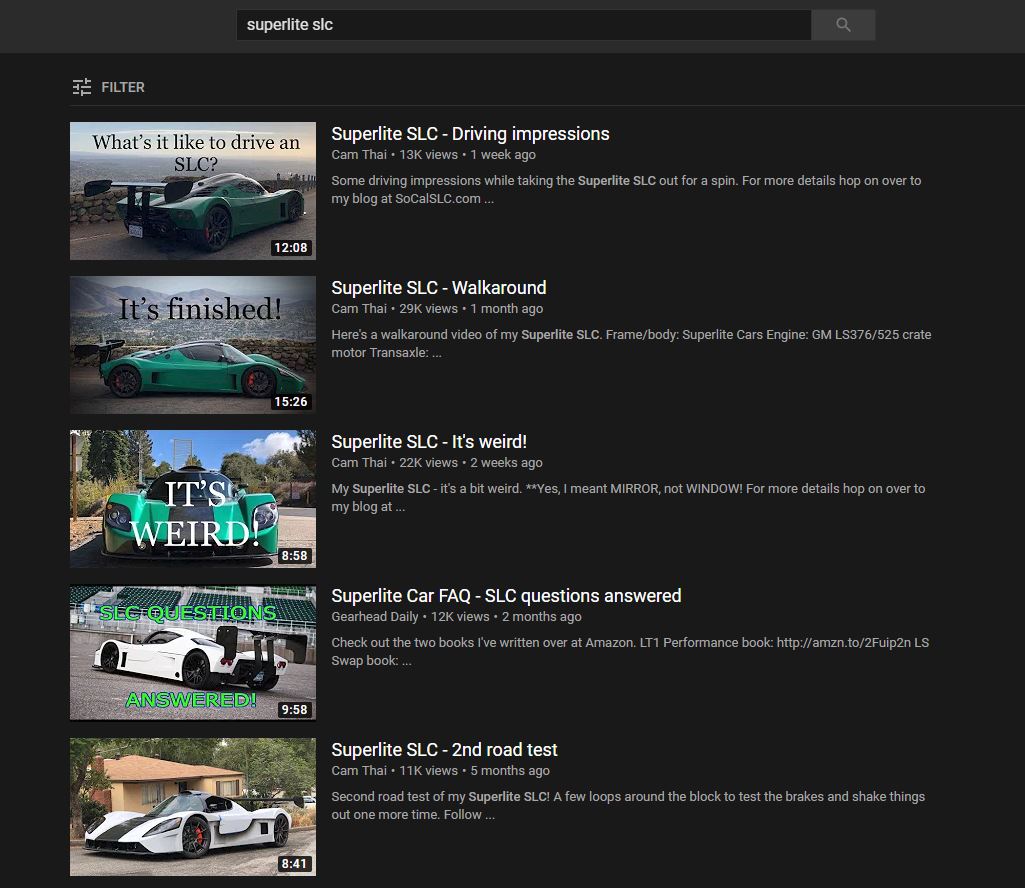This screenshot has height=888, width=1025.
Task: Click description 'Some driving impressions while taking the'
Action: [626, 190]
